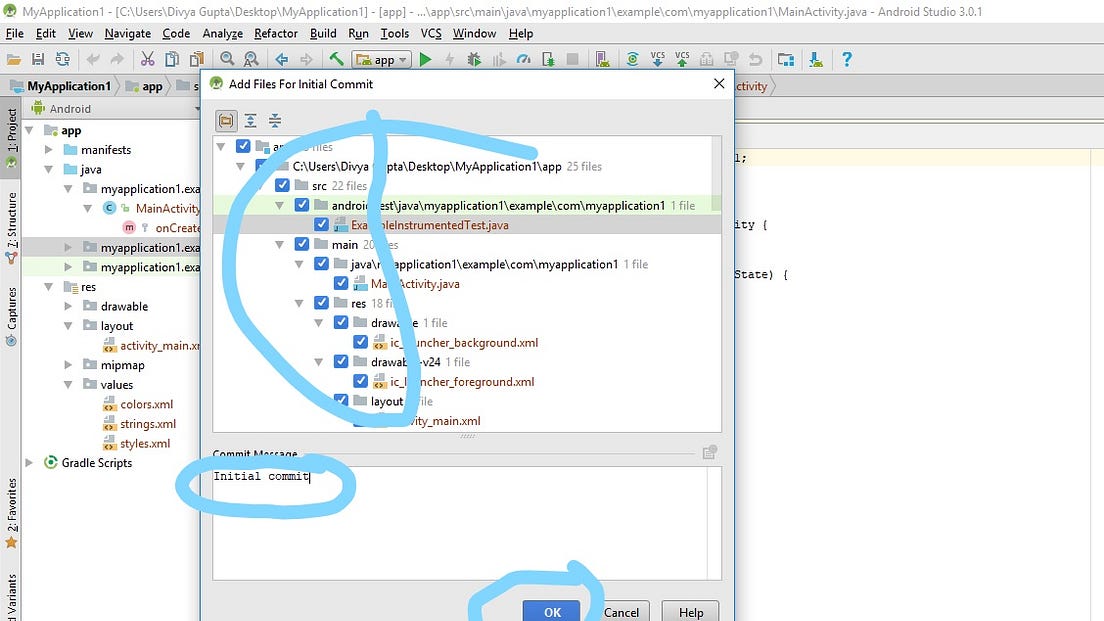
Task: Uncheck the MainActivity.java file checkbox
Action: pos(341,283)
